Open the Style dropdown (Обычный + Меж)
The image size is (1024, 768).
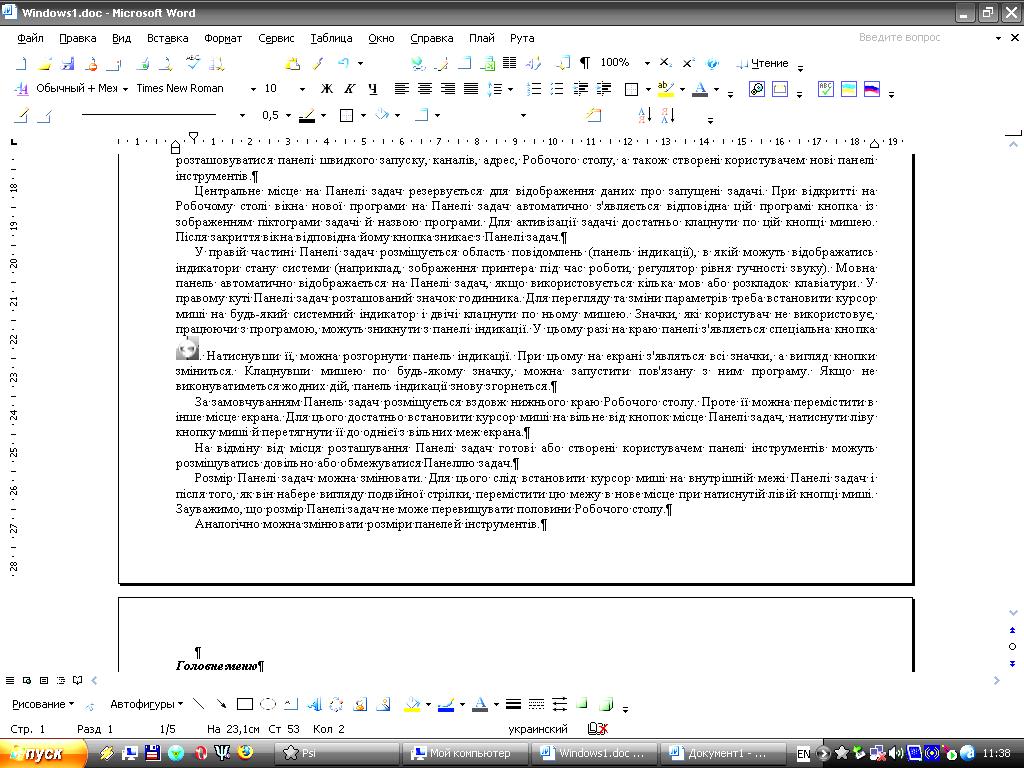tap(125, 89)
